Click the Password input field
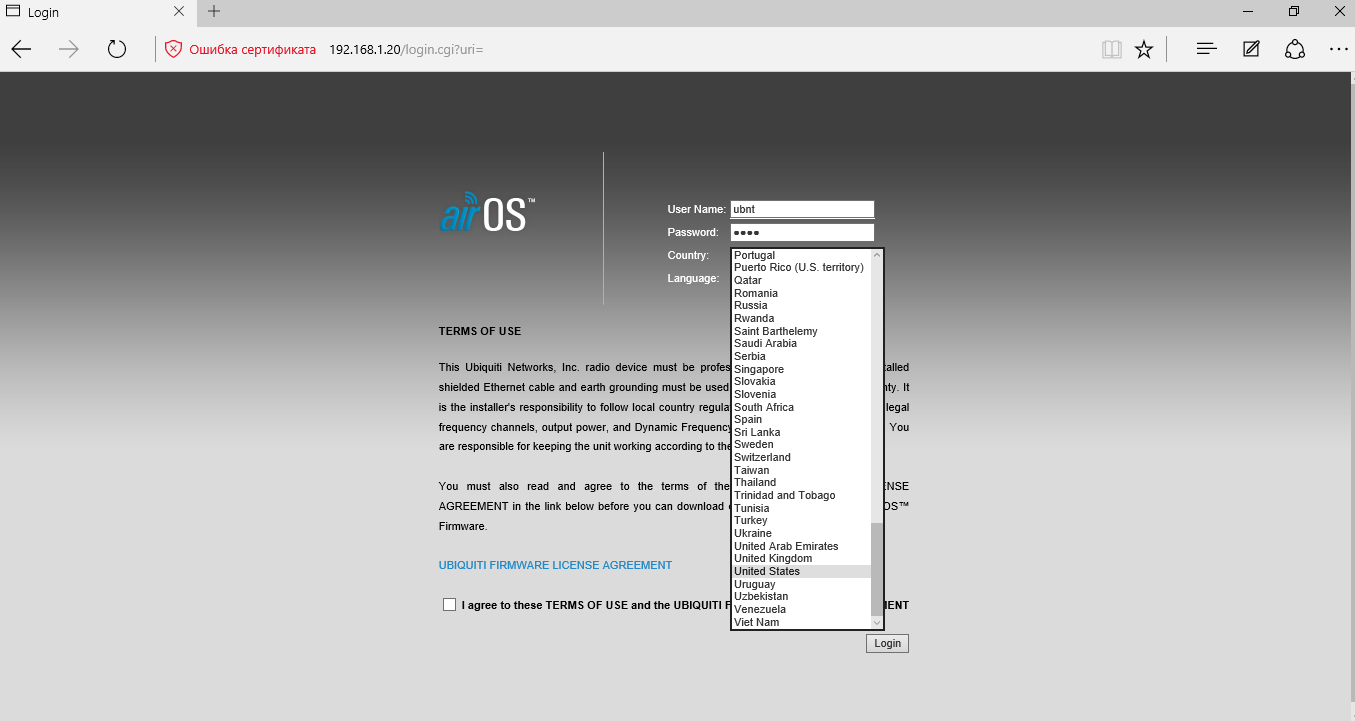Screen dimensions: 1355x721 pos(802,232)
